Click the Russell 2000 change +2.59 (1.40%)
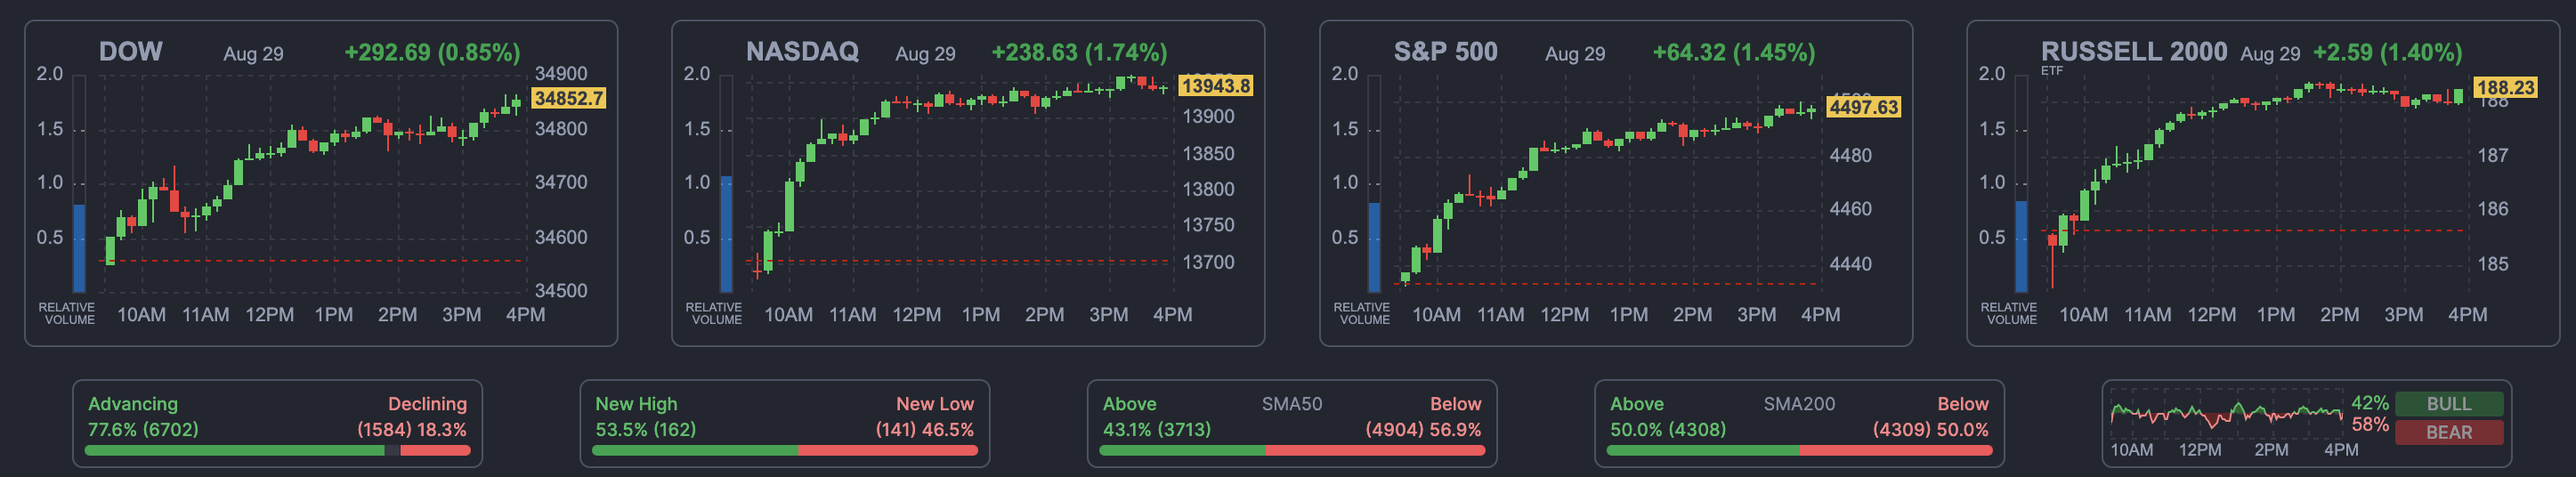Screen dimensions: 2576x477 [x=2387, y=52]
